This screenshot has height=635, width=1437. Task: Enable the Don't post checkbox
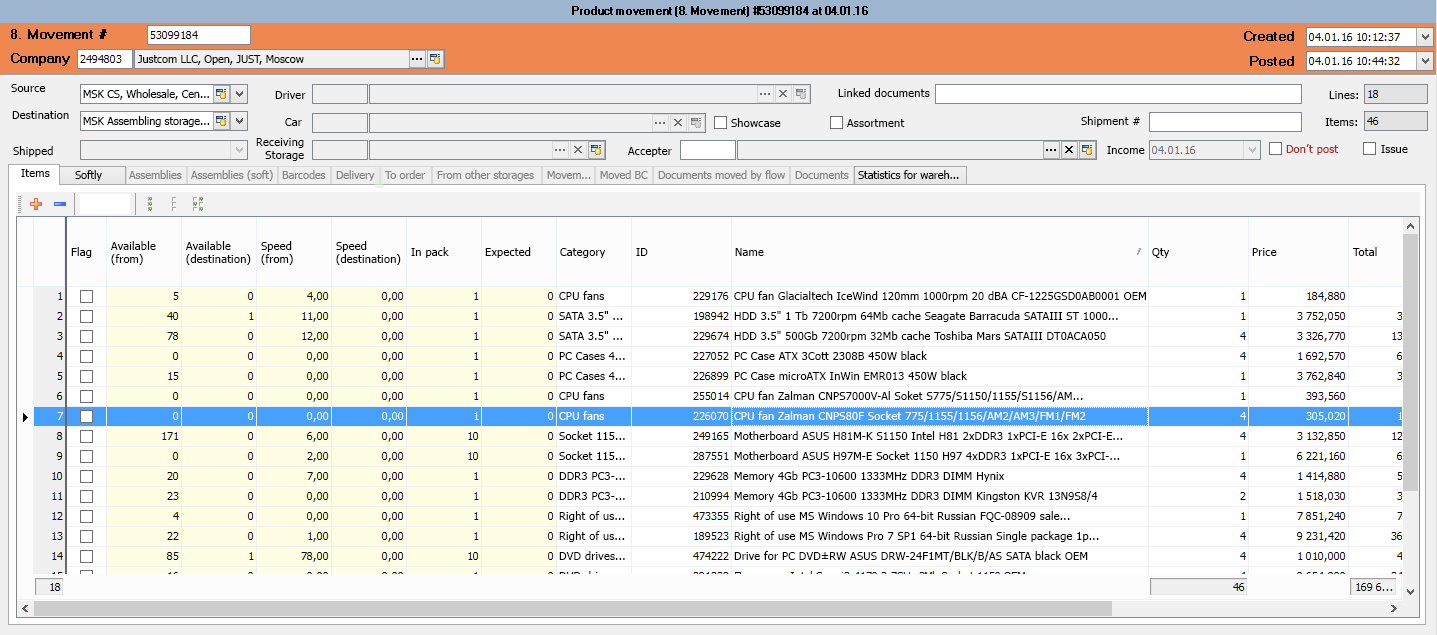1275,148
